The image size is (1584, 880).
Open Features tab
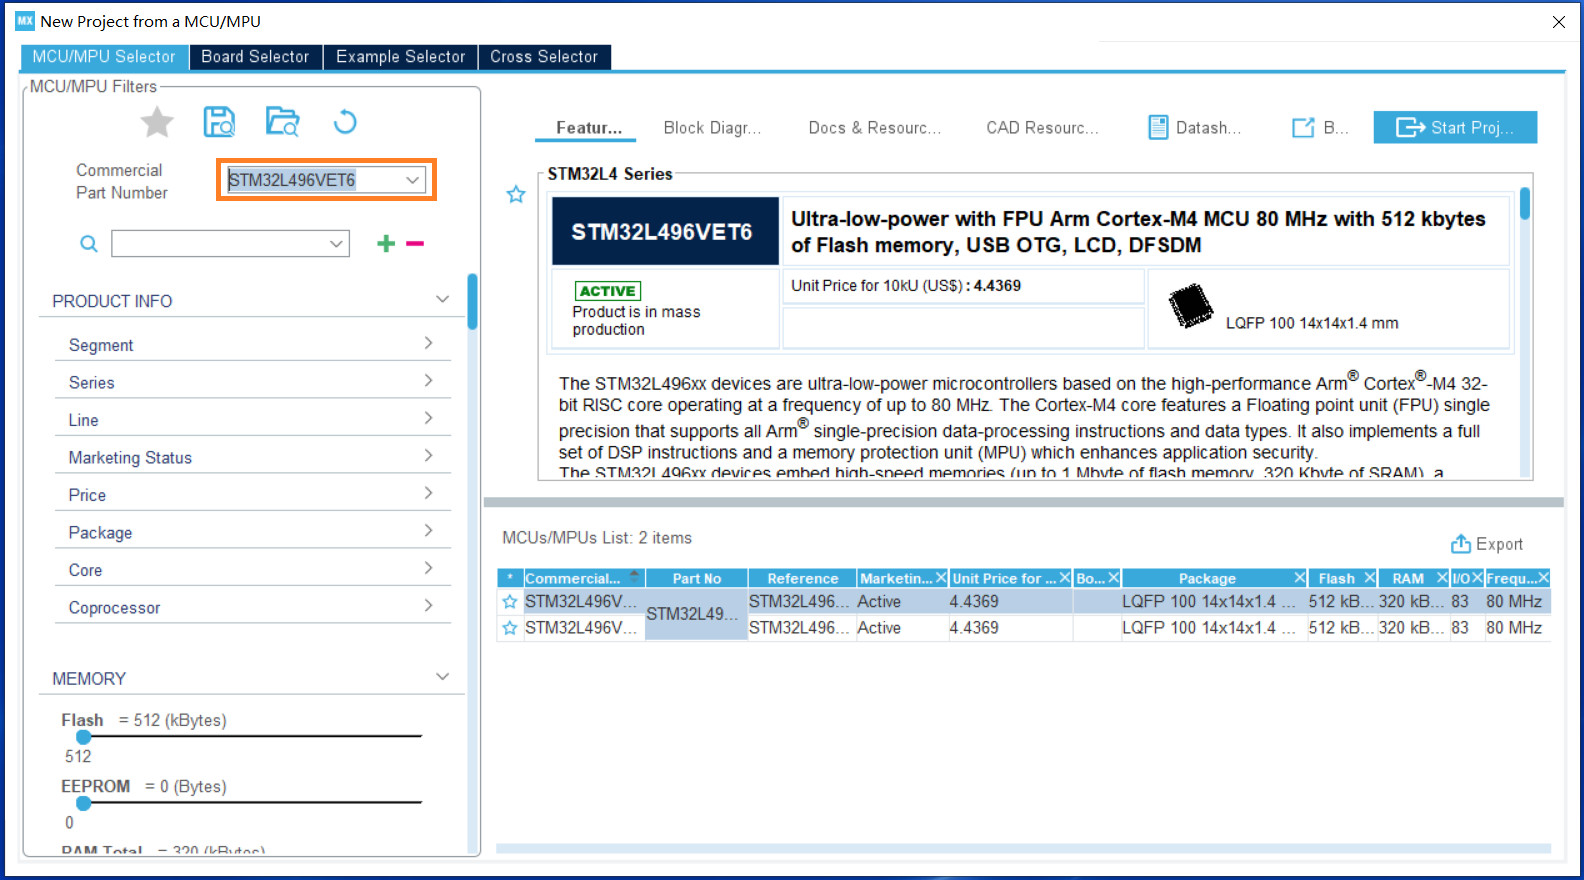coord(589,128)
